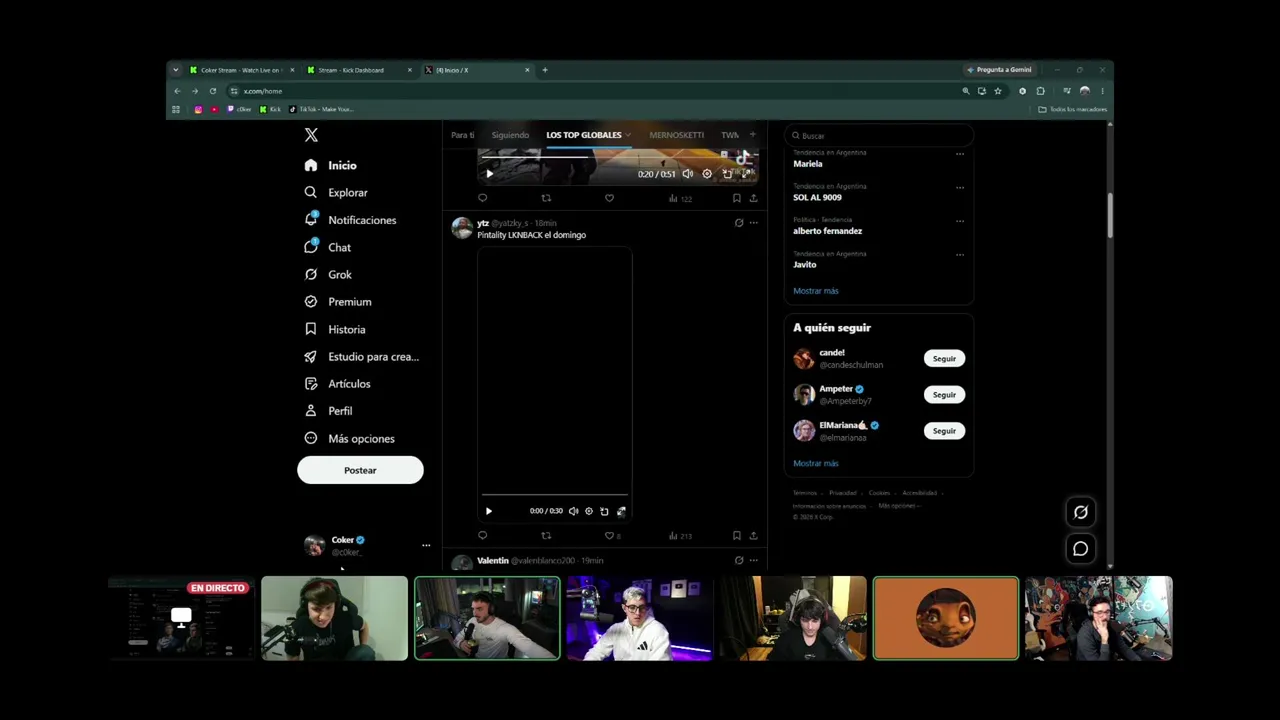The image size is (1280, 720).
Task: Open Explorar from the sidebar
Action: (337, 192)
